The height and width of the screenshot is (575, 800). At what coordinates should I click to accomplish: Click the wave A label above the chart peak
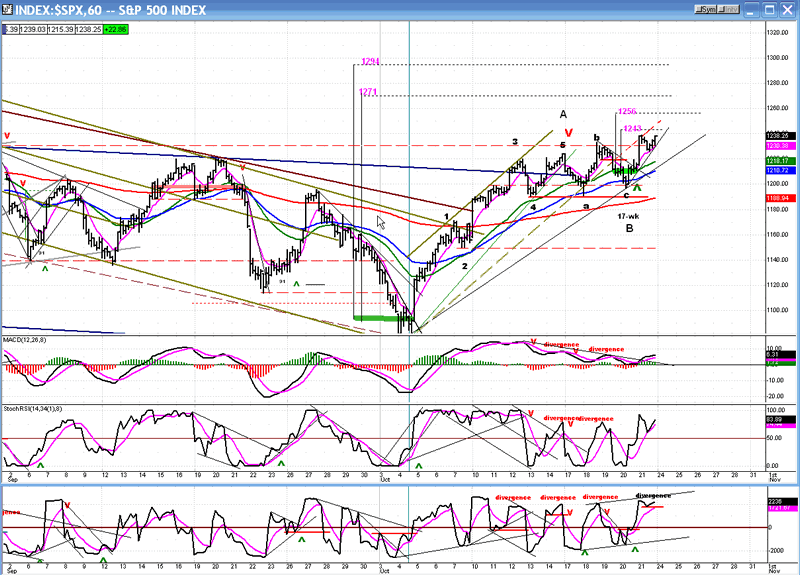563,114
